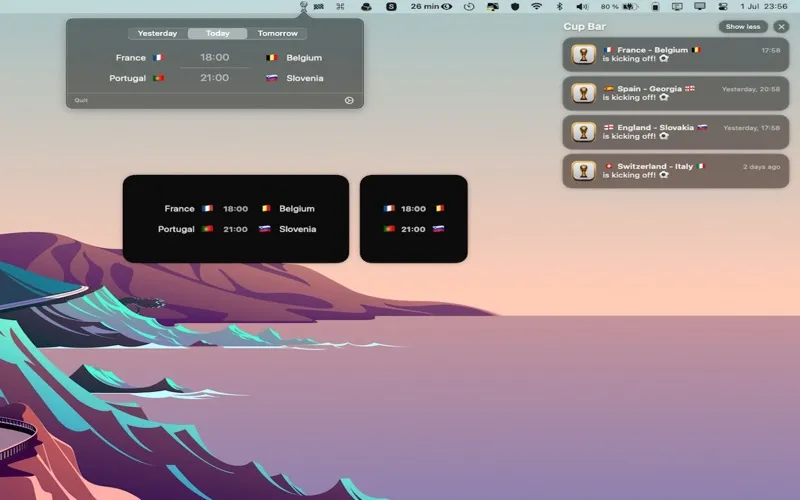Open the shield security menu bar icon
Viewport: 800px width, 500px height.
pyautogui.click(x=515, y=7)
